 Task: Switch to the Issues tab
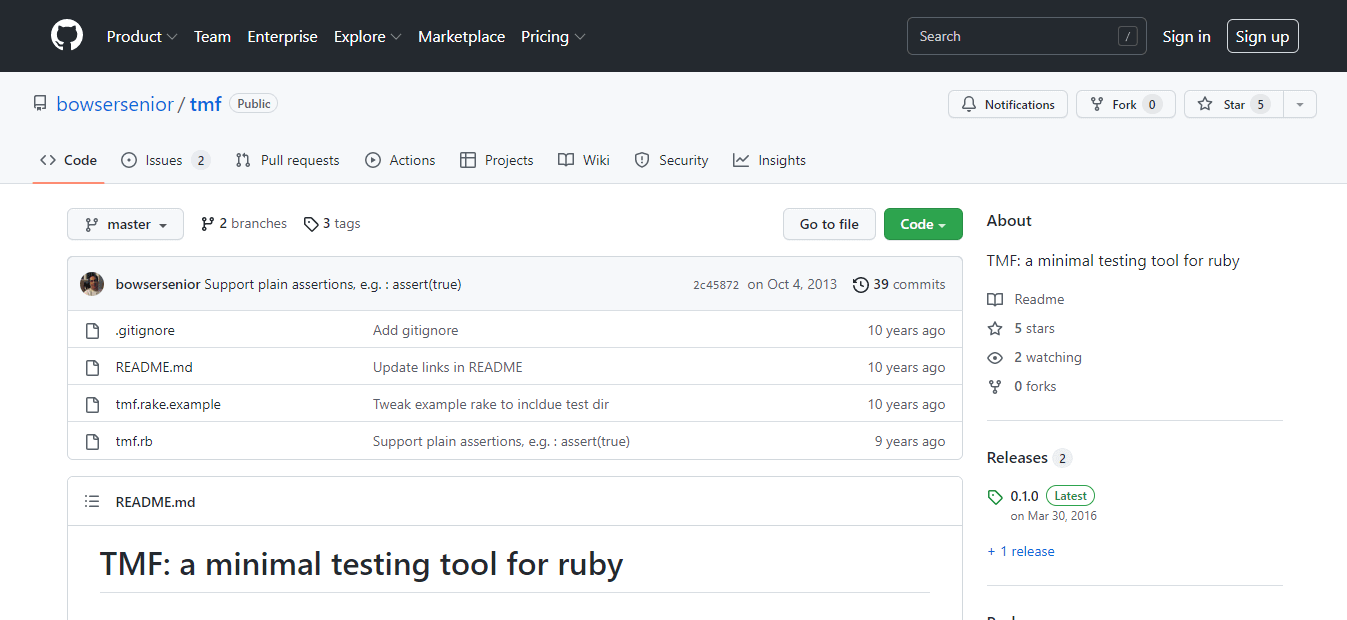[x=164, y=160]
